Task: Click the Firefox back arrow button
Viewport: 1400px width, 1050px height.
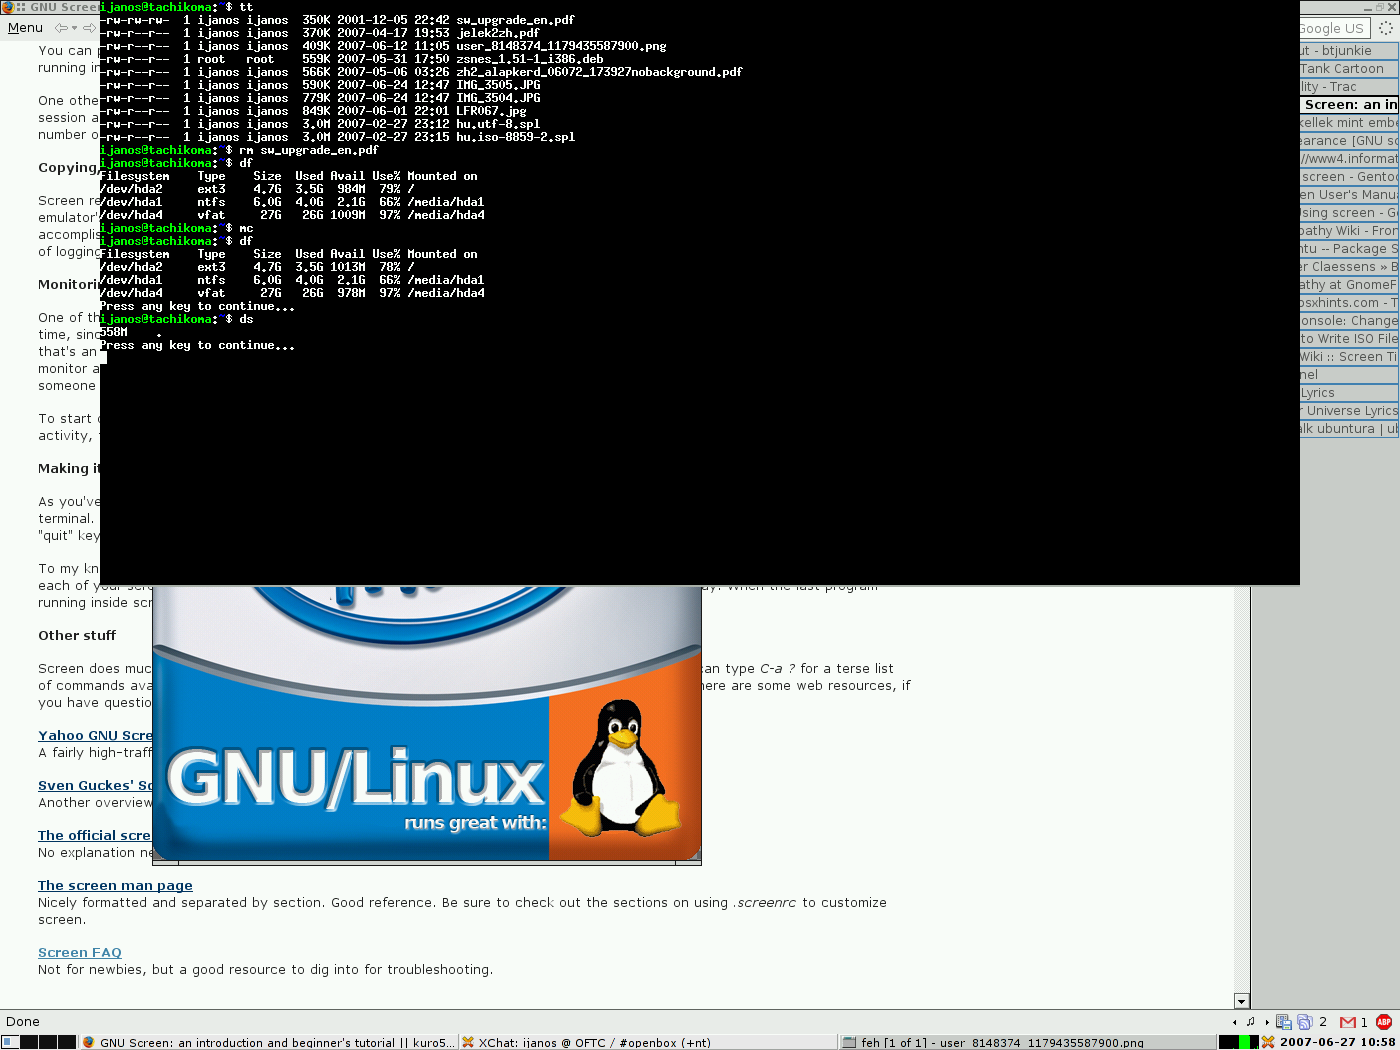Action: (x=62, y=28)
